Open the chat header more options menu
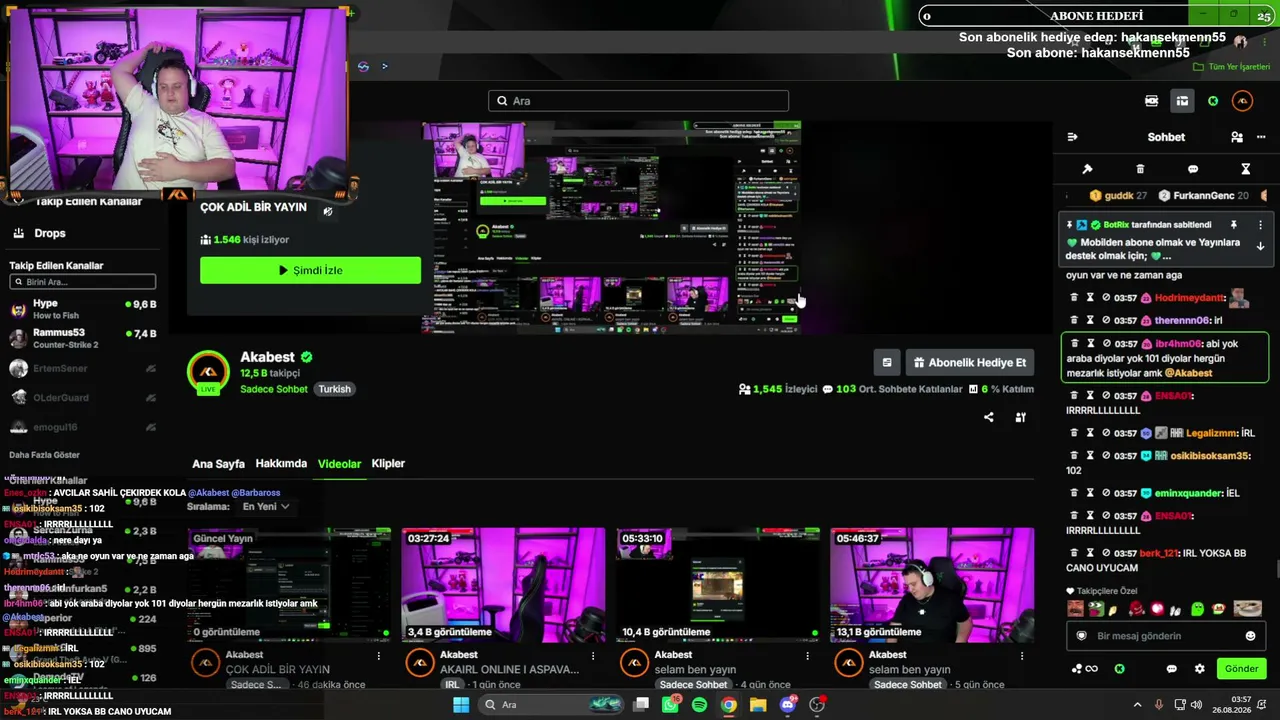Screen dimensions: 1280x720 [1259, 137]
